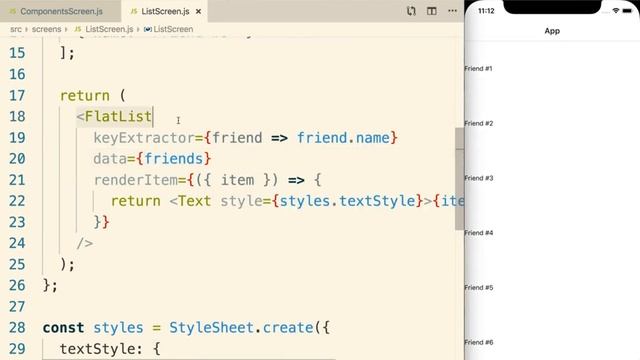This screenshot has width=640, height=360.
Task: Click the ListScreen symbol breadcrumb
Action: (173, 29)
